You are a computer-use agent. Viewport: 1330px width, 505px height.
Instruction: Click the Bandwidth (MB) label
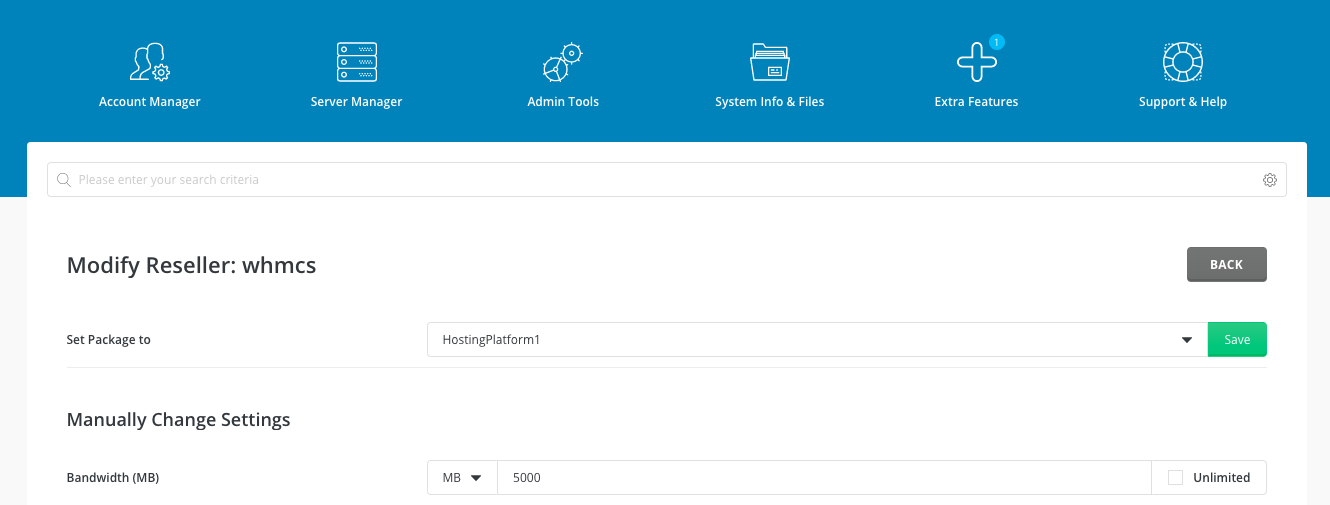113,478
